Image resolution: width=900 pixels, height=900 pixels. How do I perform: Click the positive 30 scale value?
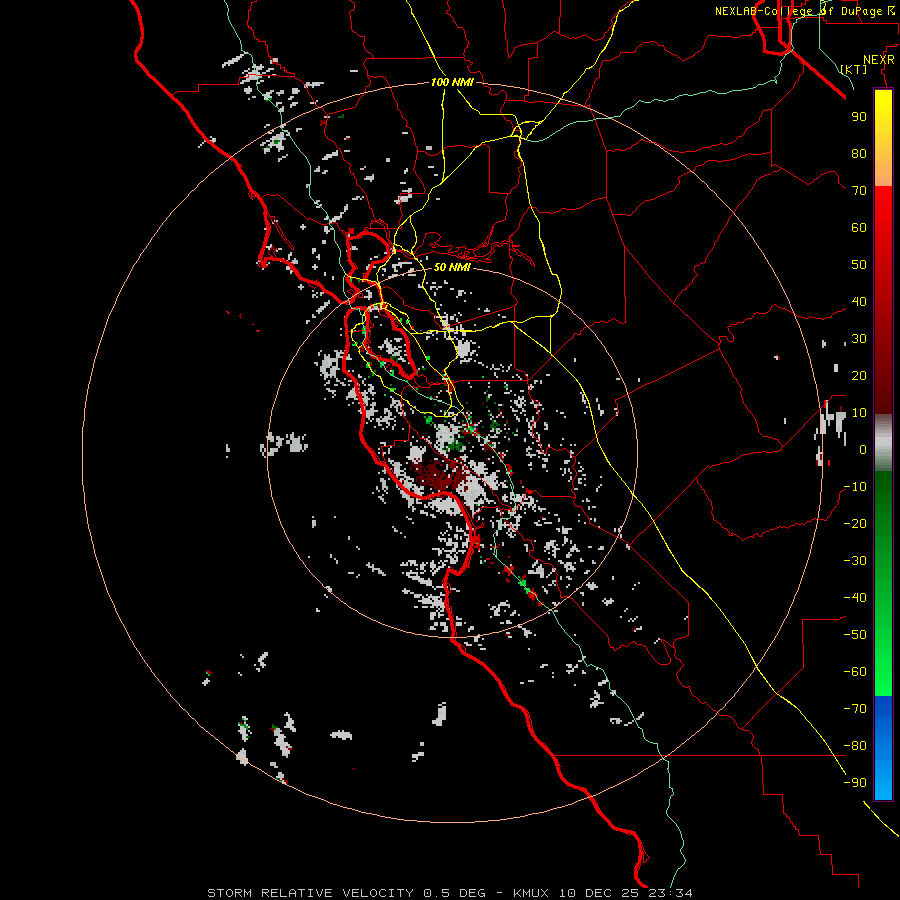[x=859, y=339]
